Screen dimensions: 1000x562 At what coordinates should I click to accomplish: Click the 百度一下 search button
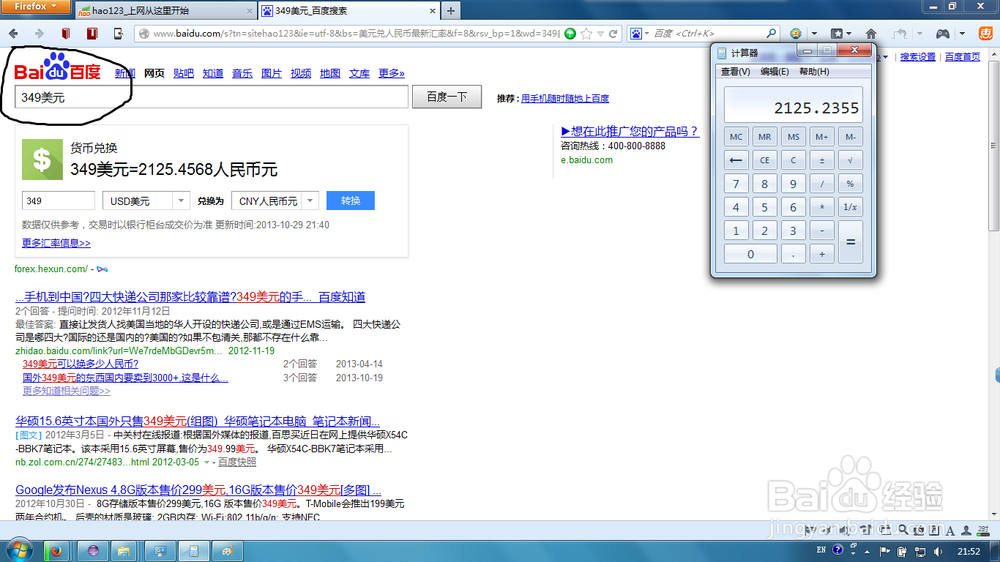coord(446,97)
